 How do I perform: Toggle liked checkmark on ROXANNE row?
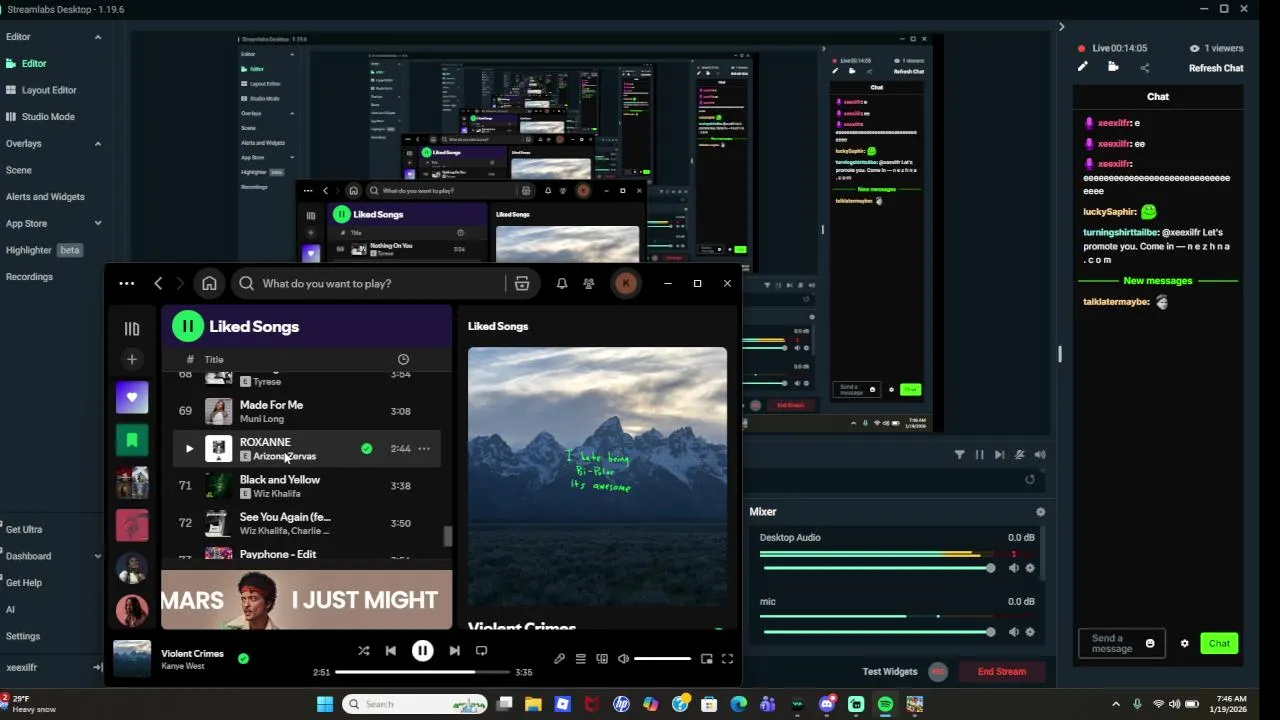(x=367, y=449)
